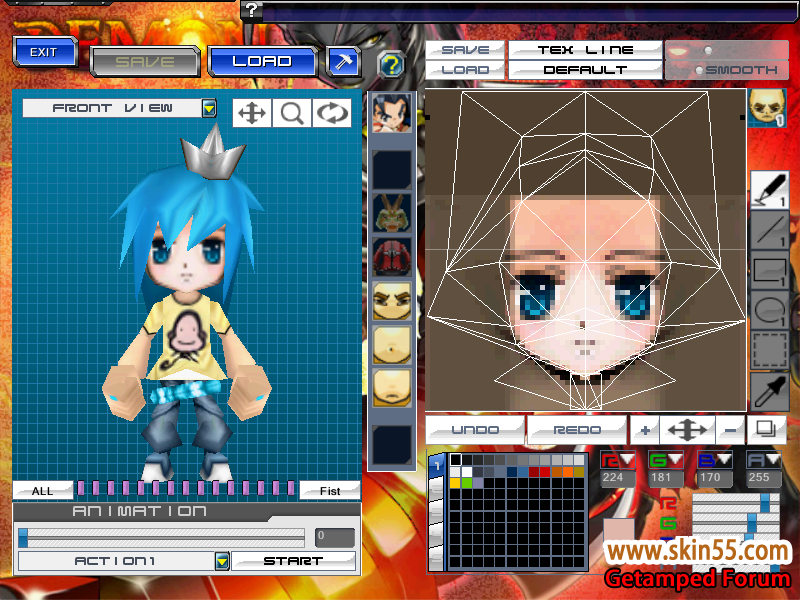This screenshot has width=800, height=600.
Task: Click the DEFAULT button
Action: pos(585,70)
